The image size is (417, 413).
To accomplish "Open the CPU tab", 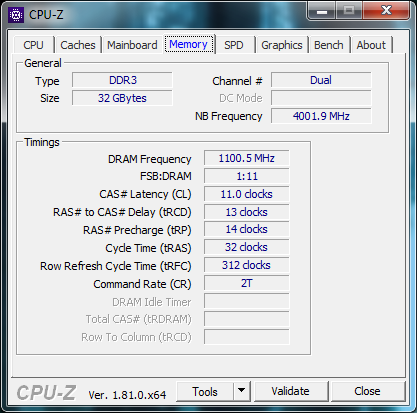I will pos(34,45).
